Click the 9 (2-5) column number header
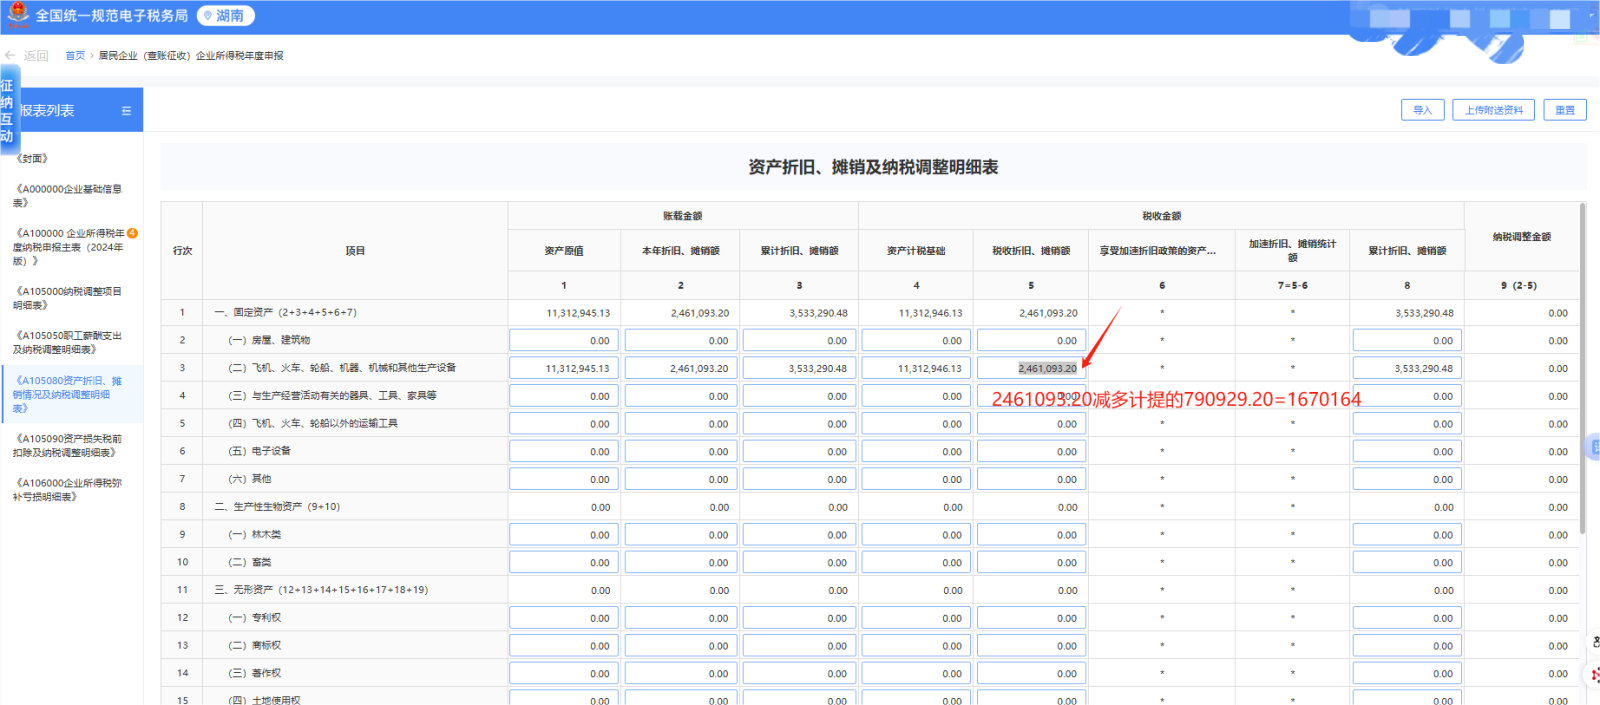The height and width of the screenshot is (705, 1600). [x=1519, y=285]
